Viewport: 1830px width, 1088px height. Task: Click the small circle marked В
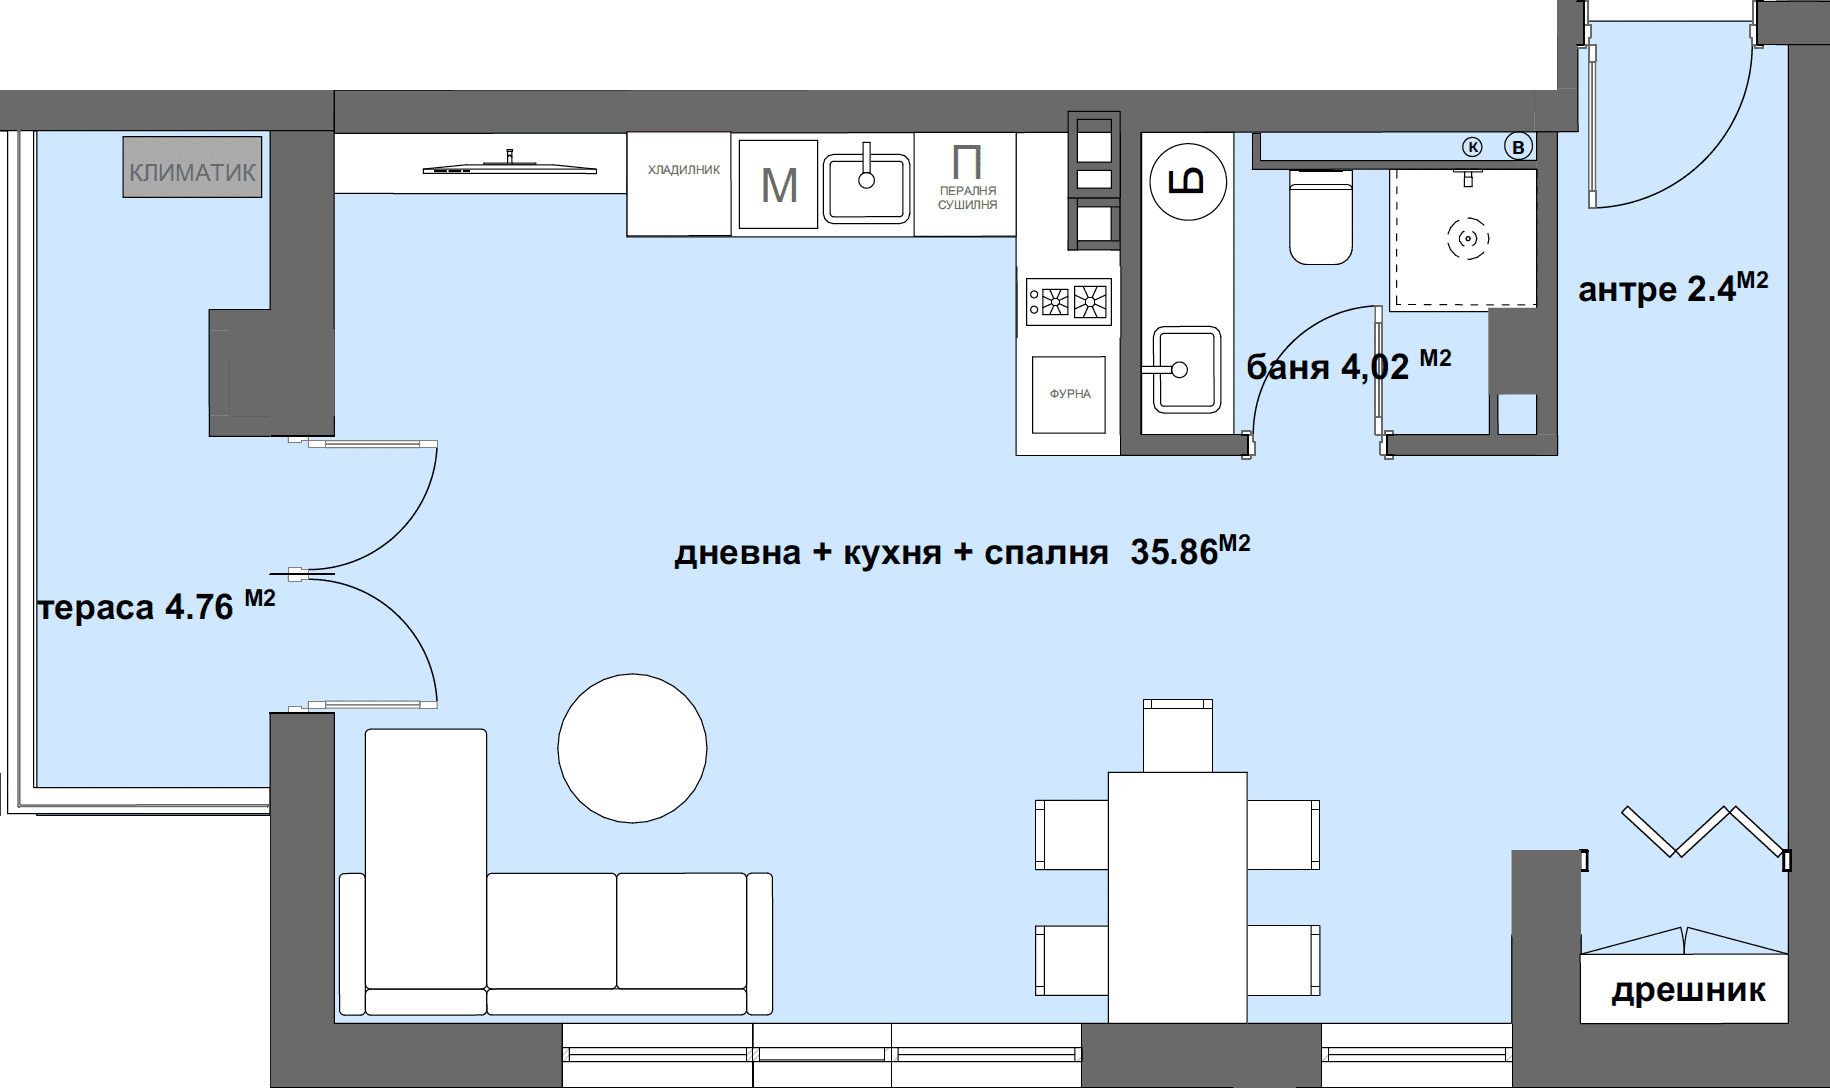tap(1518, 147)
